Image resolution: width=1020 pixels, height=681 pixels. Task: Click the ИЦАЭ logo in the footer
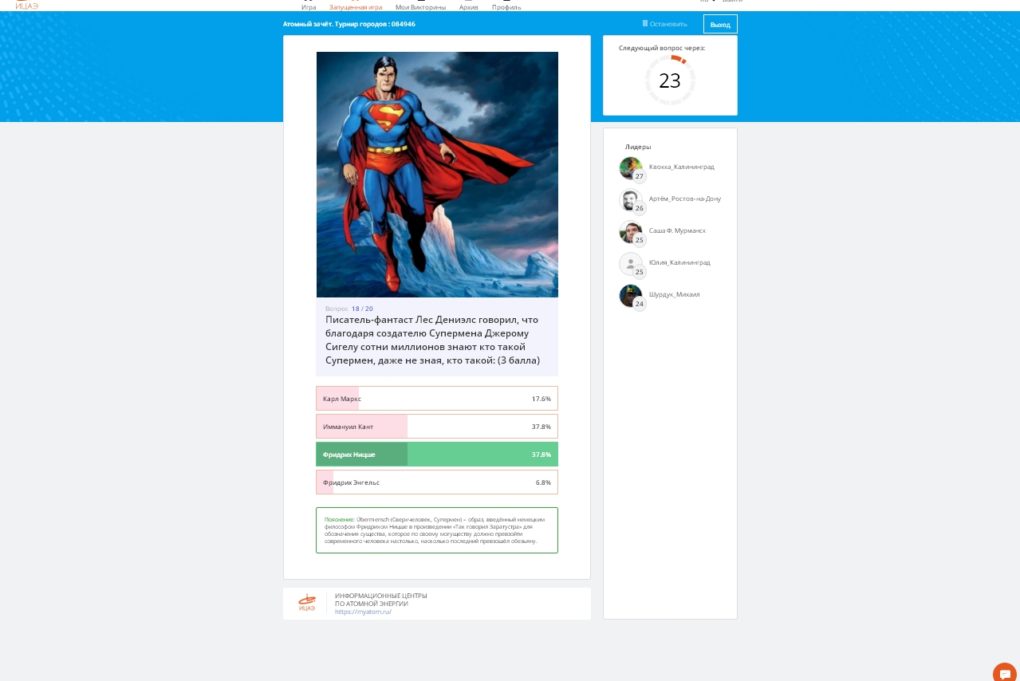click(x=307, y=602)
